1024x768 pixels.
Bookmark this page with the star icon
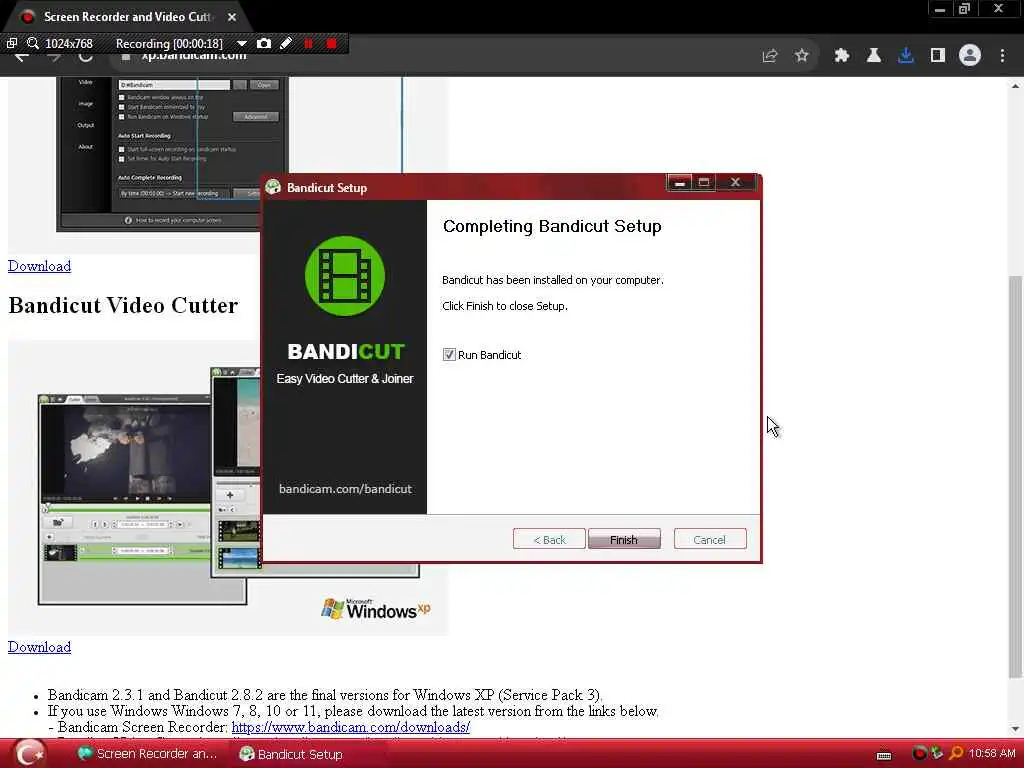(802, 56)
